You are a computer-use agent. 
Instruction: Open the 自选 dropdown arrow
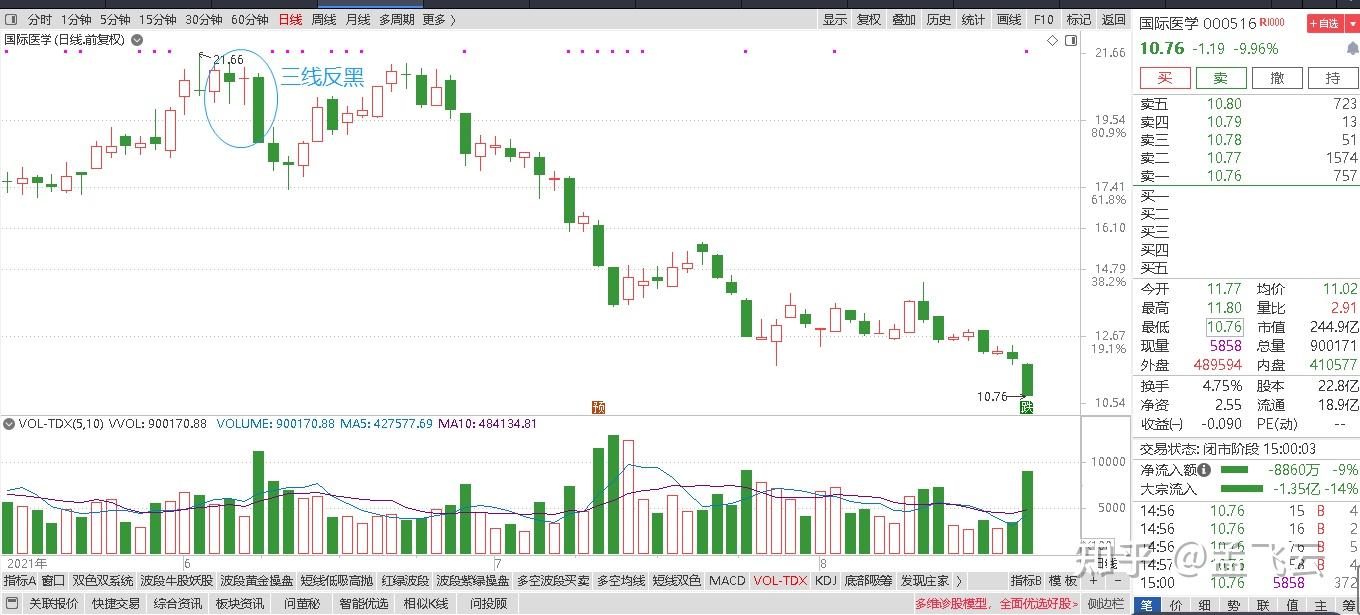(x=1351, y=22)
